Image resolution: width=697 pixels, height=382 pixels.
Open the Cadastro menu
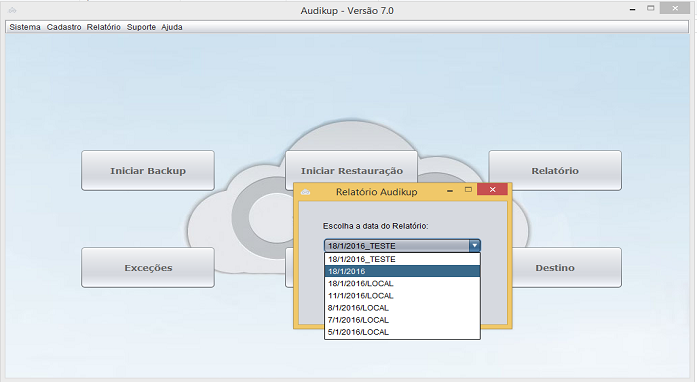click(x=64, y=27)
